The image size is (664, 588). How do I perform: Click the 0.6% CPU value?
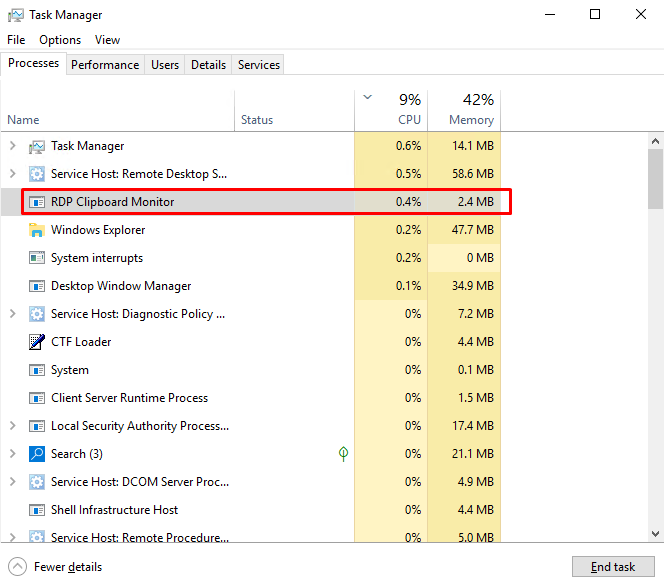[408, 146]
